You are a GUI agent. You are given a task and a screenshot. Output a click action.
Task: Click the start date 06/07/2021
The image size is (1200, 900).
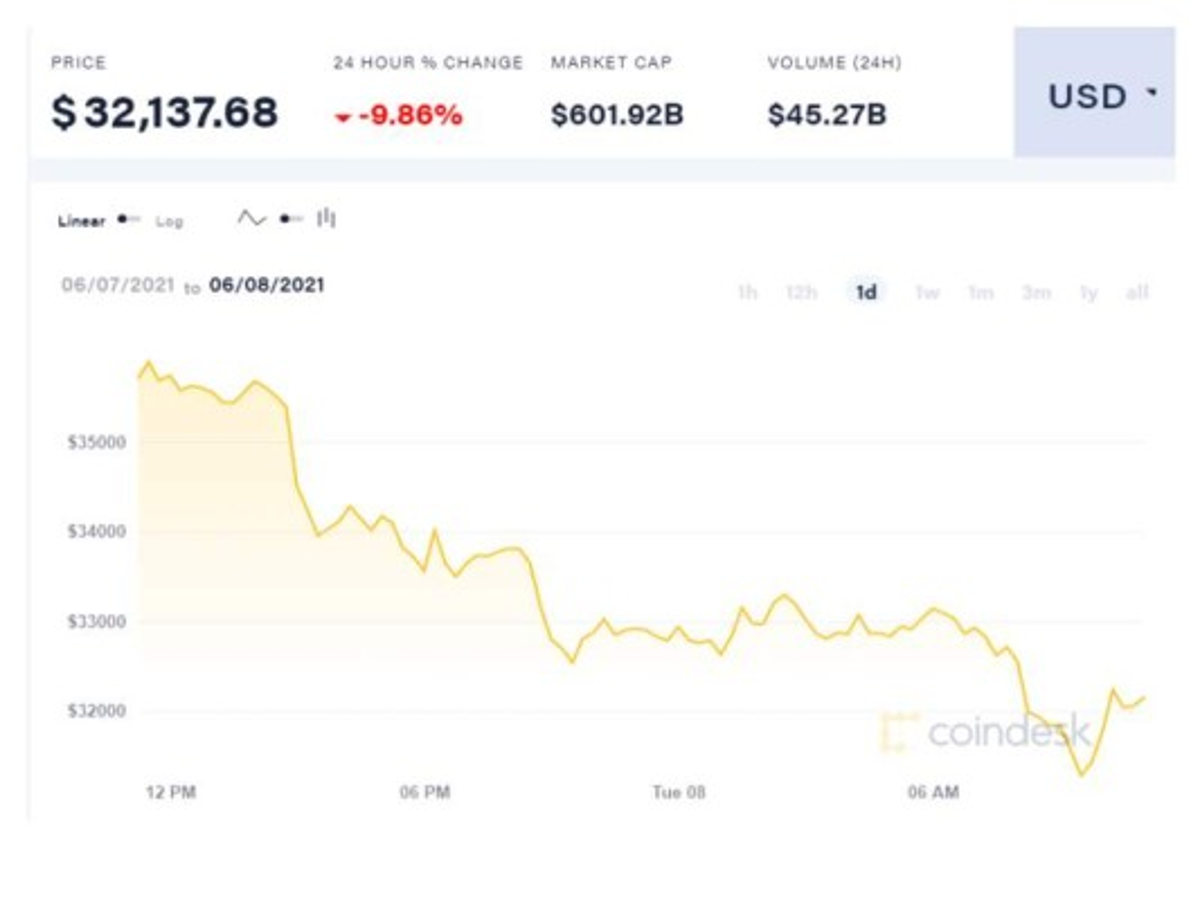pos(116,285)
